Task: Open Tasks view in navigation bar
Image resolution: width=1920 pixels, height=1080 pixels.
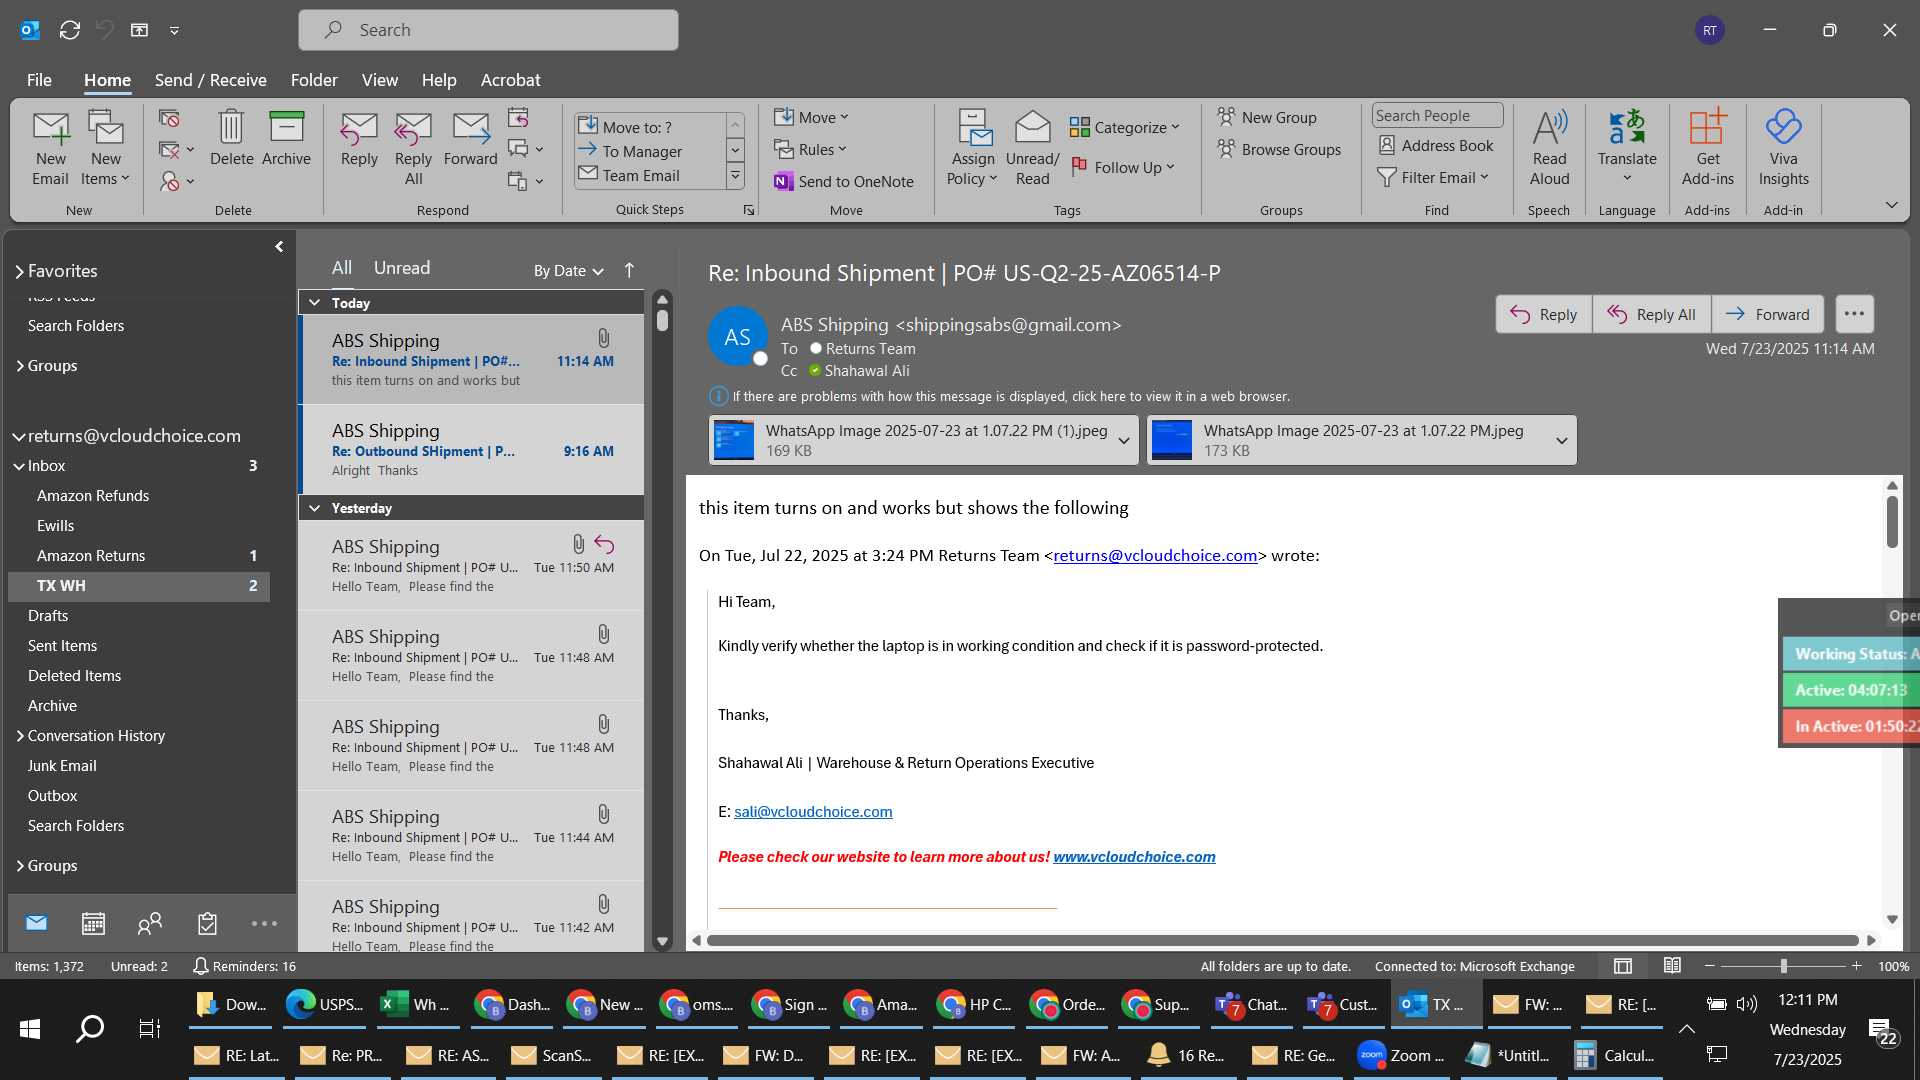Action: pos(207,923)
